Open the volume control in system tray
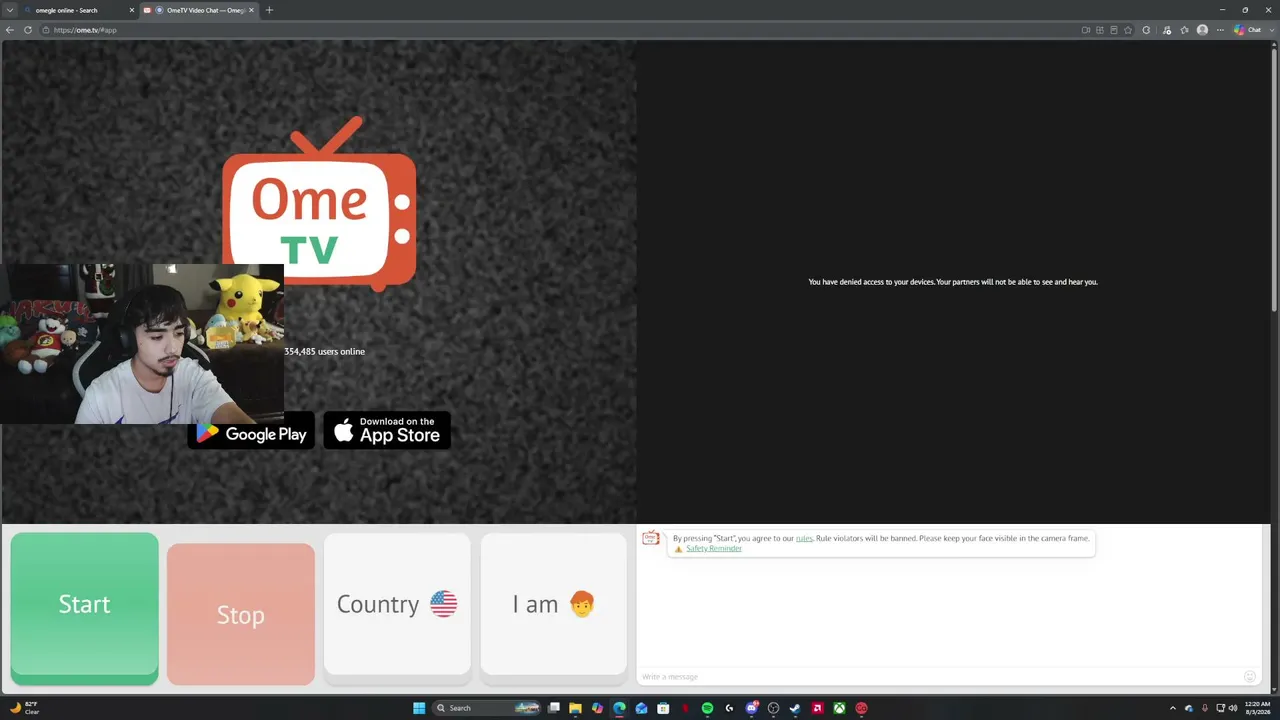Viewport: 1280px width, 720px height. [1232, 708]
